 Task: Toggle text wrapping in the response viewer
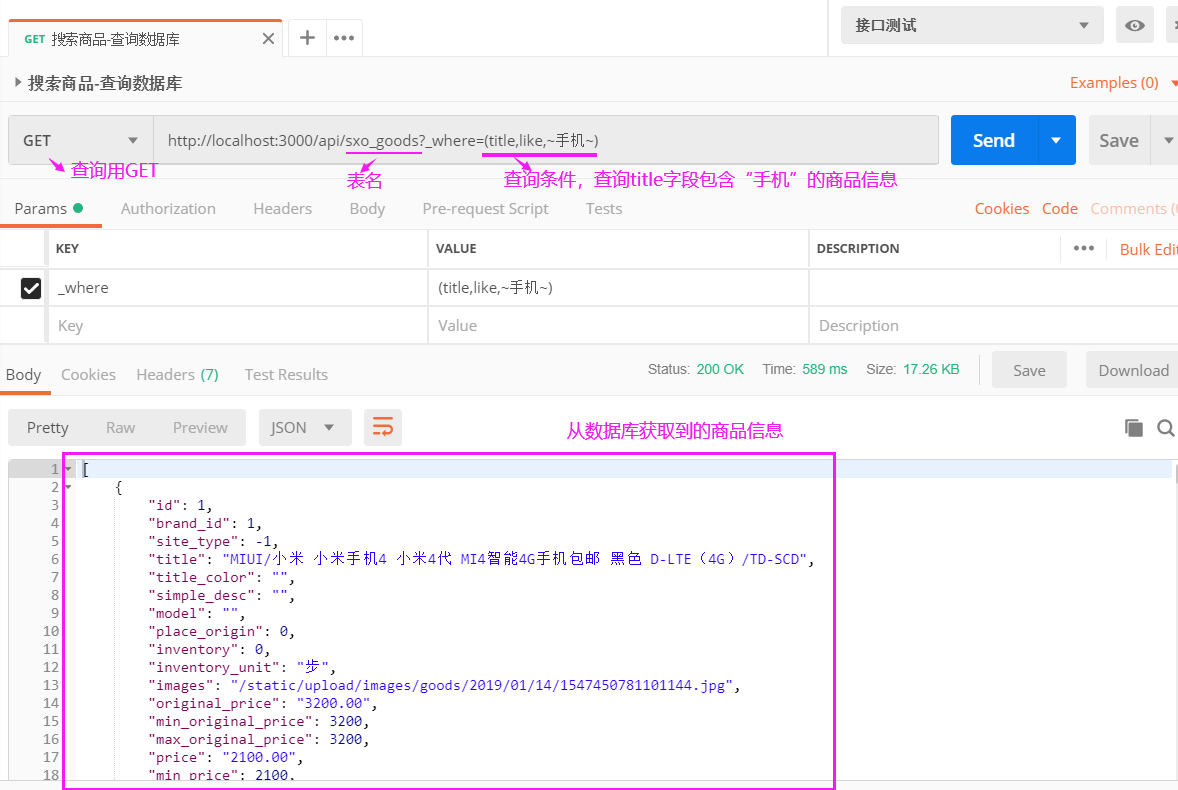[383, 427]
